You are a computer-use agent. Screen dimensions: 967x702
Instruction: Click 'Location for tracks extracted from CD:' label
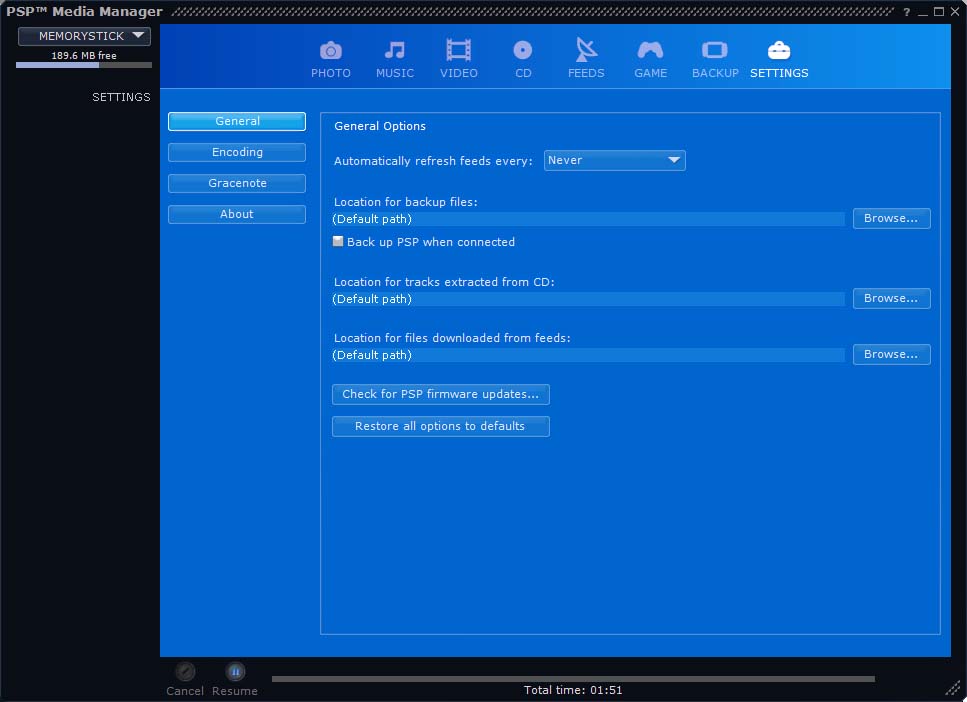(x=444, y=283)
